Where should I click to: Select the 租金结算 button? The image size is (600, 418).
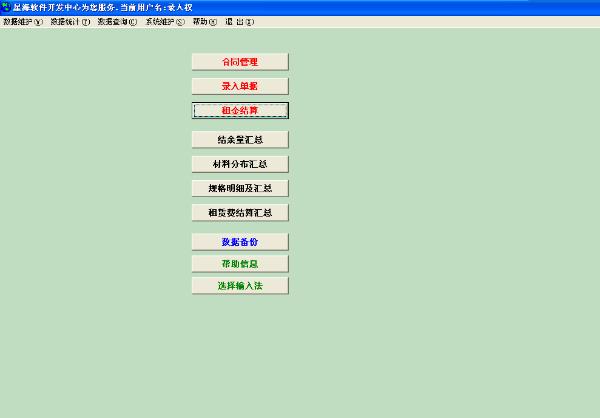point(240,111)
